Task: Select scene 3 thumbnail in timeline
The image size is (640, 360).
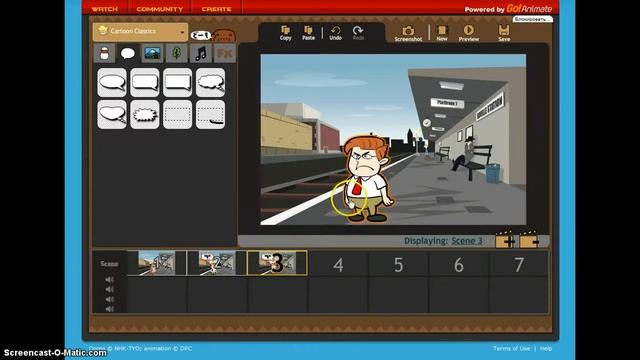Action: pyautogui.click(x=277, y=263)
